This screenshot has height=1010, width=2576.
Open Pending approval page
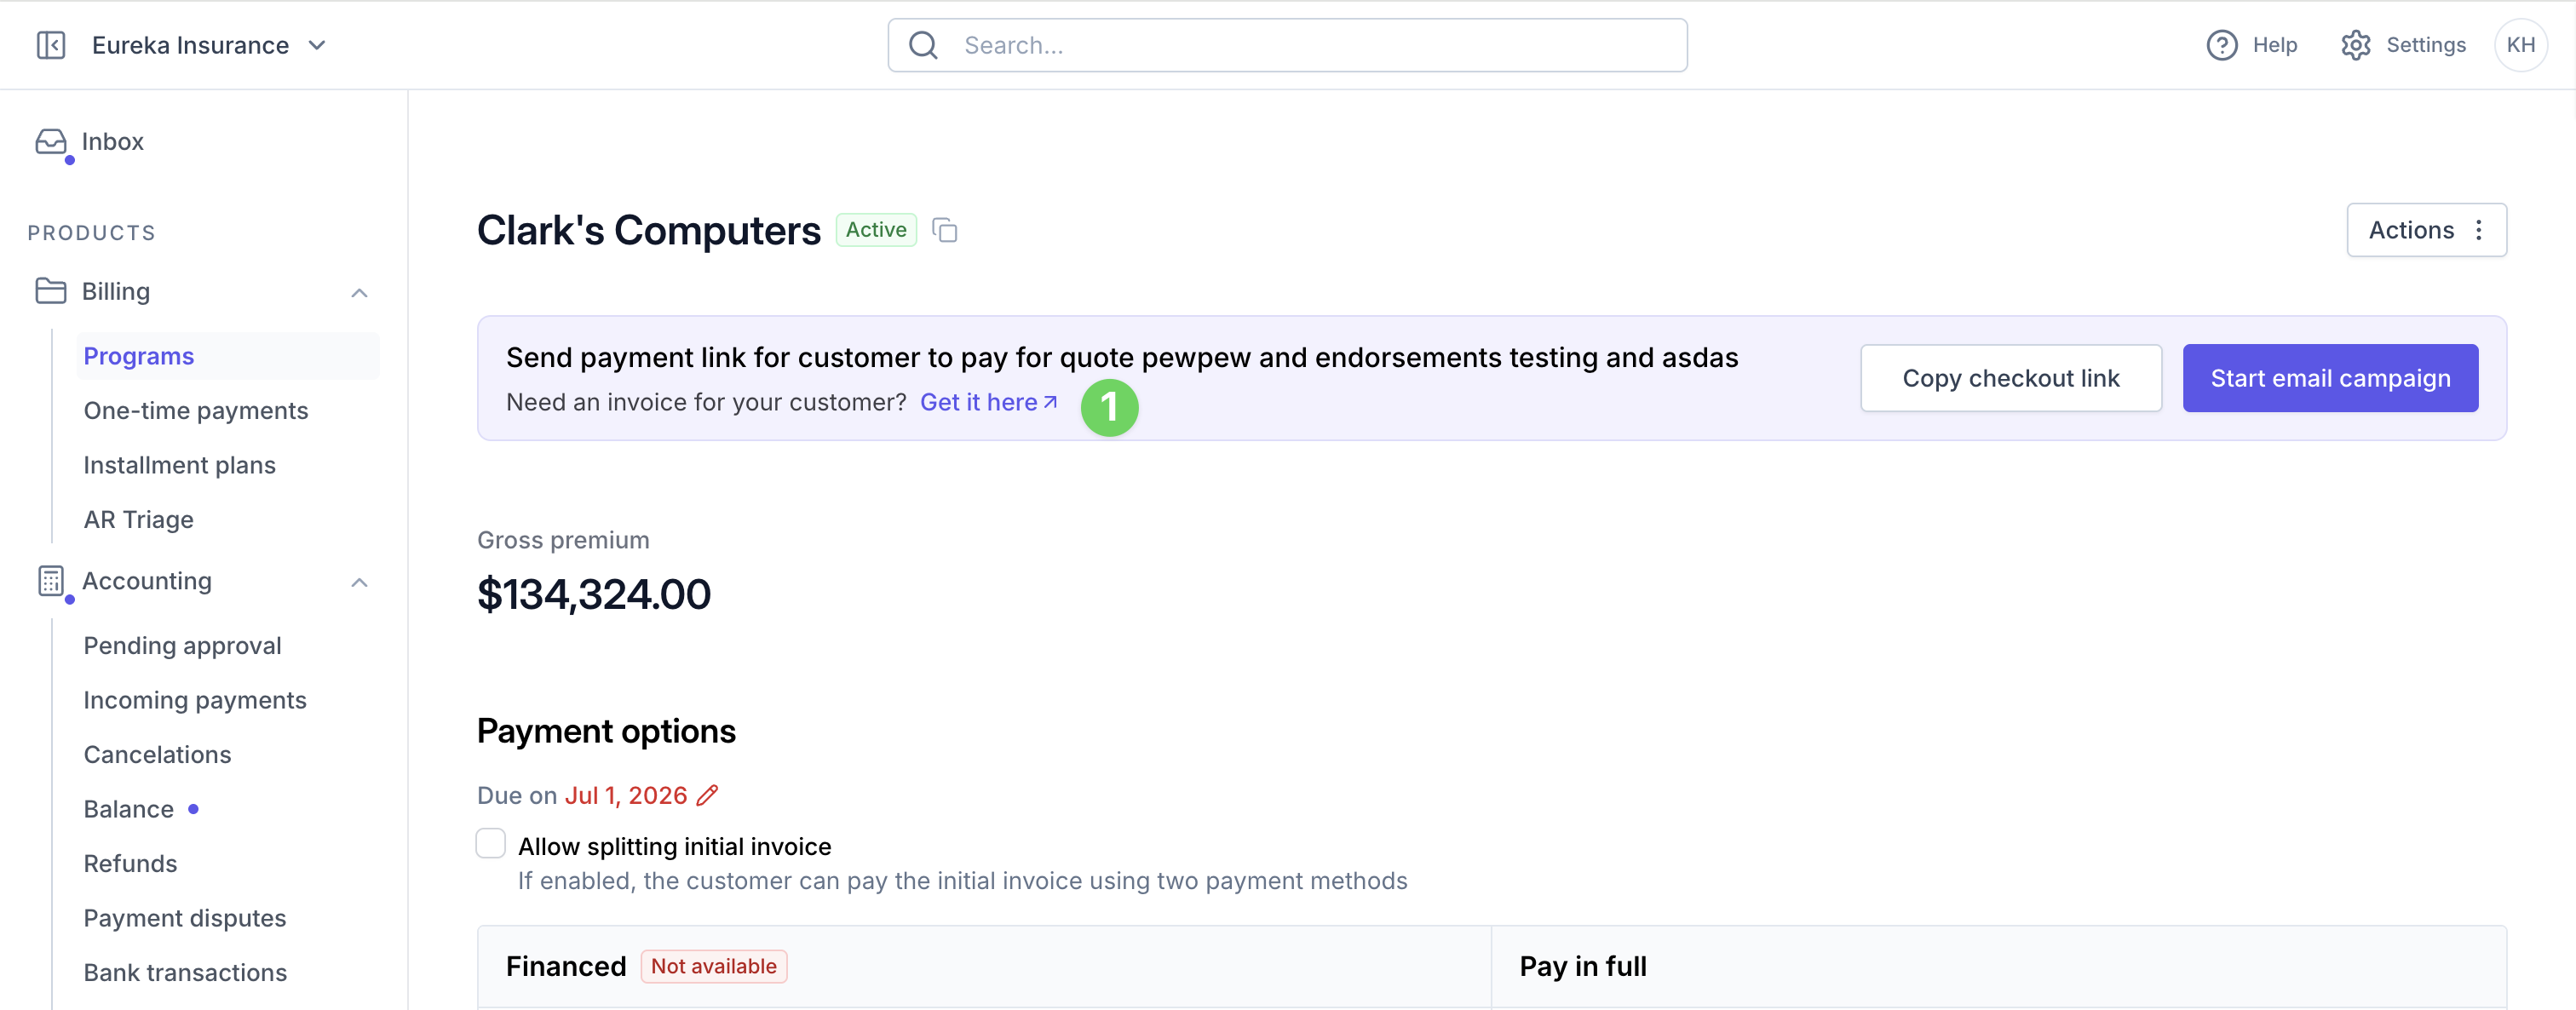click(183, 646)
